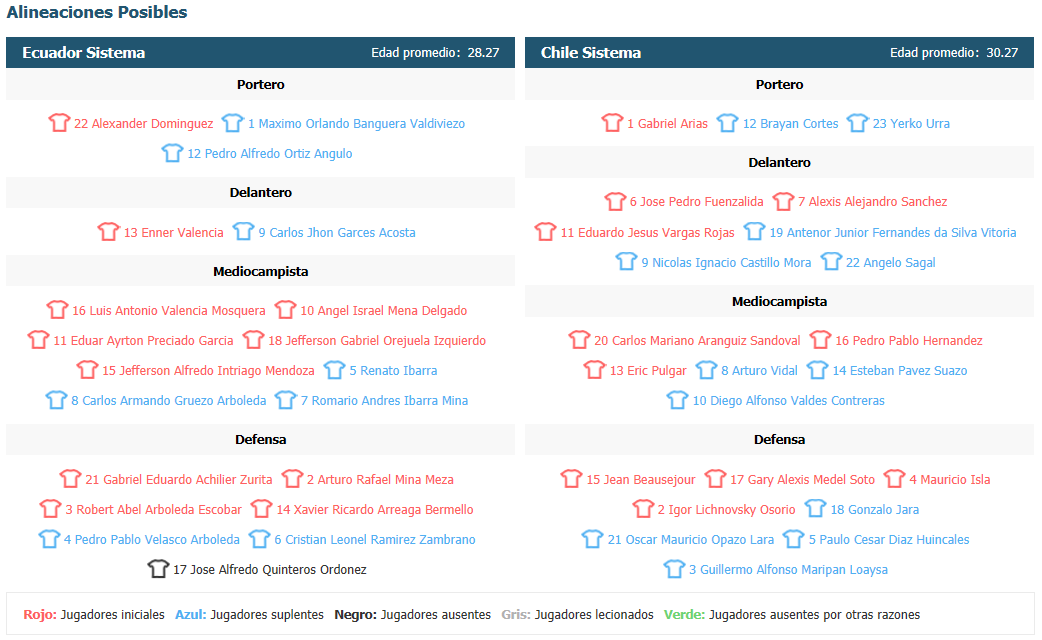Select Pedro Alfredo Ortiz Angulo link
The width and height of the screenshot is (1042, 640).
coord(269,154)
